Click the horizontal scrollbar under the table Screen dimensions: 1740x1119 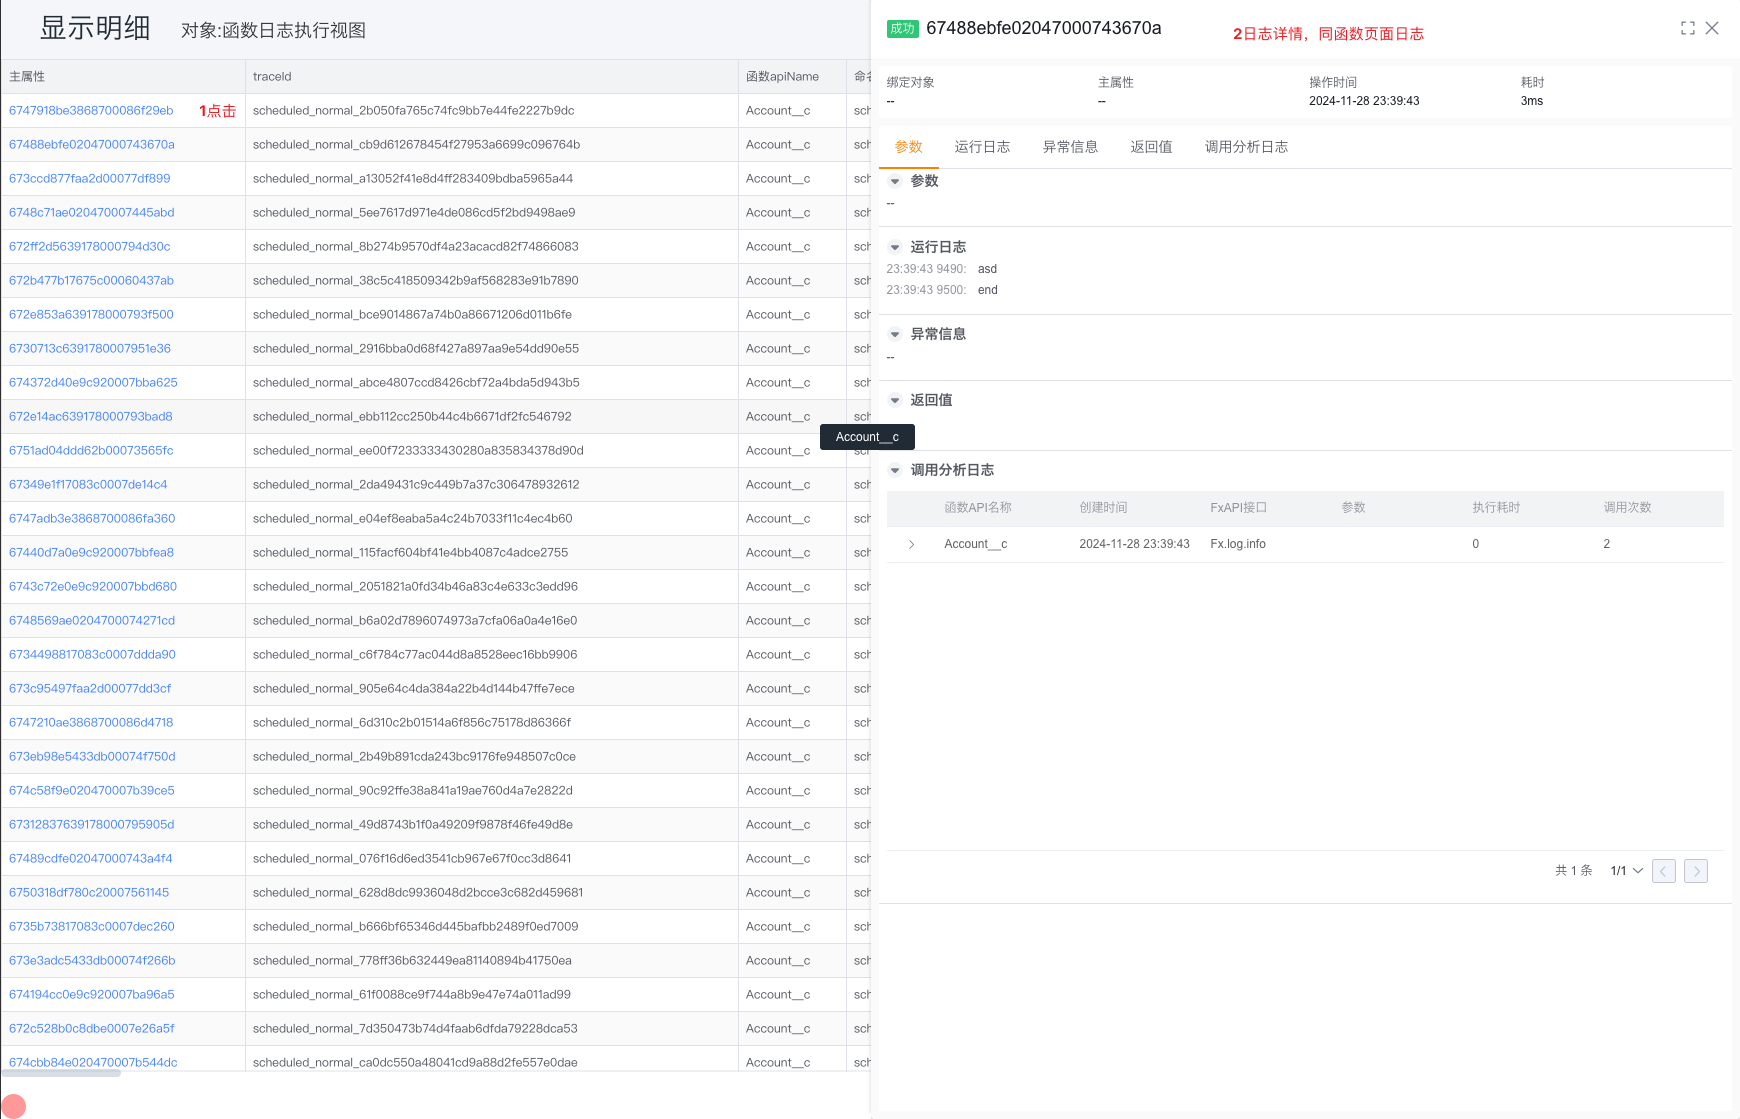(61, 1073)
